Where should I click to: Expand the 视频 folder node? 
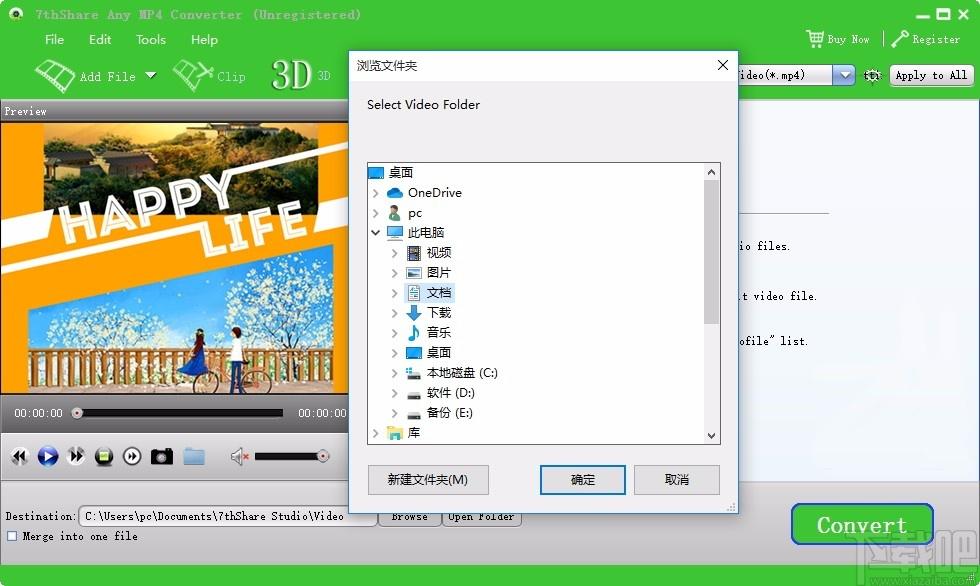(x=394, y=253)
